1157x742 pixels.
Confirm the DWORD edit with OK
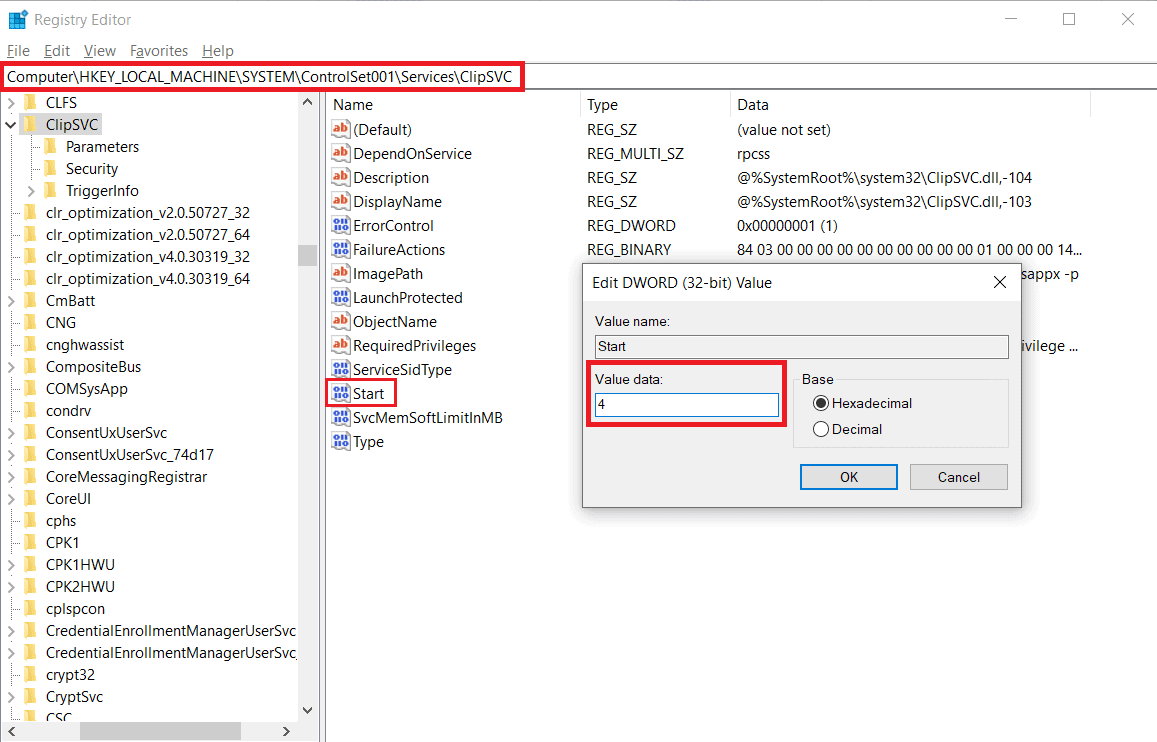849,477
